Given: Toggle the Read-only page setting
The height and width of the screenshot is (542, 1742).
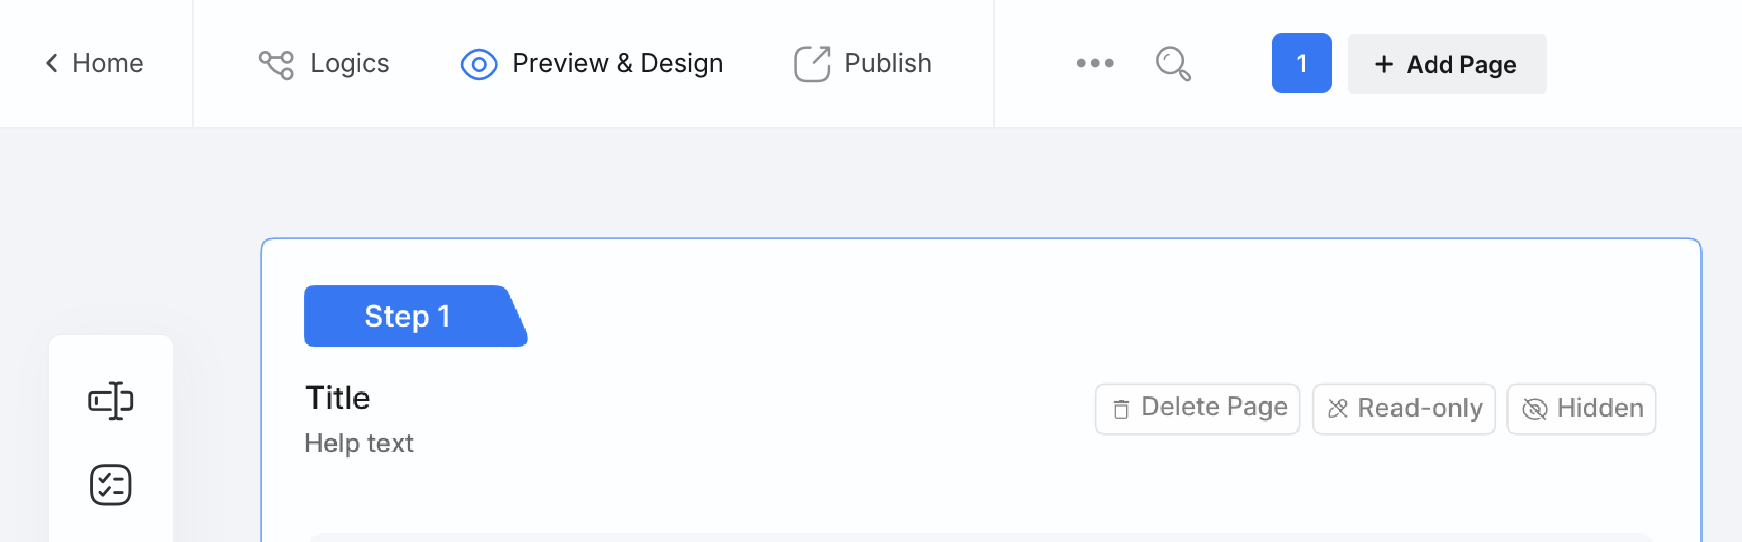Looking at the screenshot, I should coord(1404,409).
